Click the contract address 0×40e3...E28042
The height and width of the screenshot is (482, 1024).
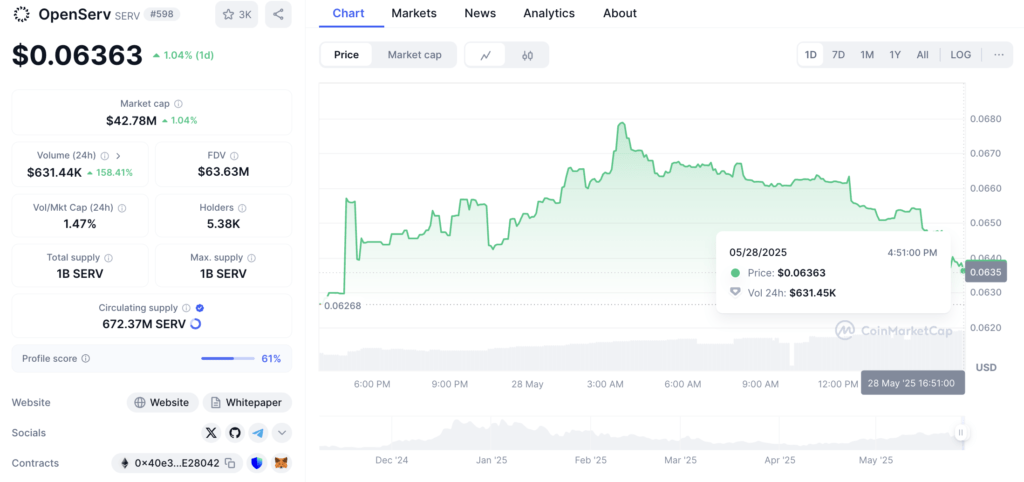pos(178,463)
